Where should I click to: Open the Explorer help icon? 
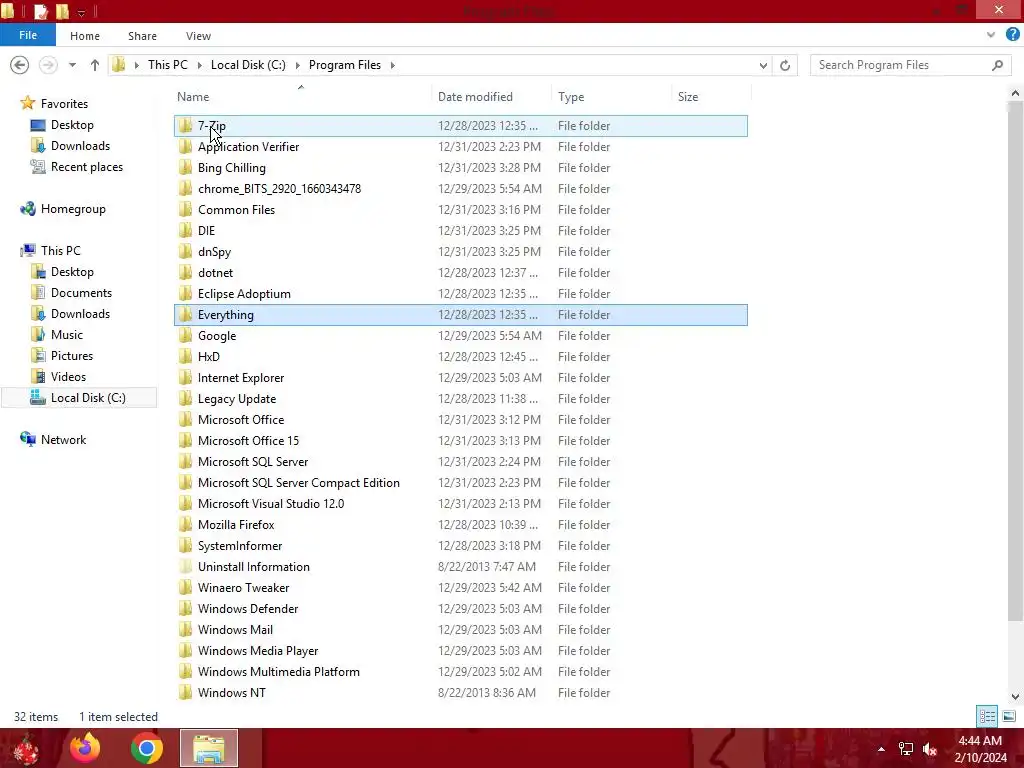pyautogui.click(x=1012, y=35)
